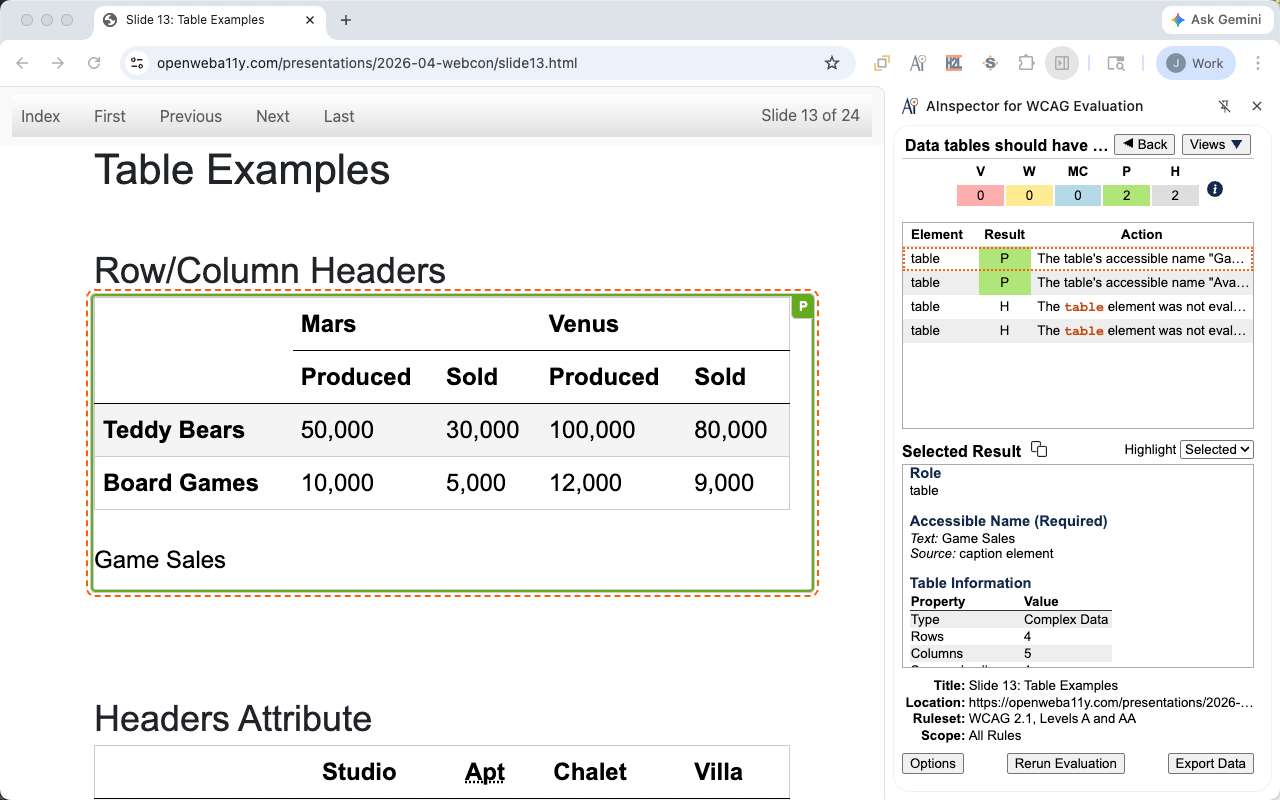Click the green P badge on table
Image resolution: width=1280 pixels, height=800 pixels.
point(802,307)
